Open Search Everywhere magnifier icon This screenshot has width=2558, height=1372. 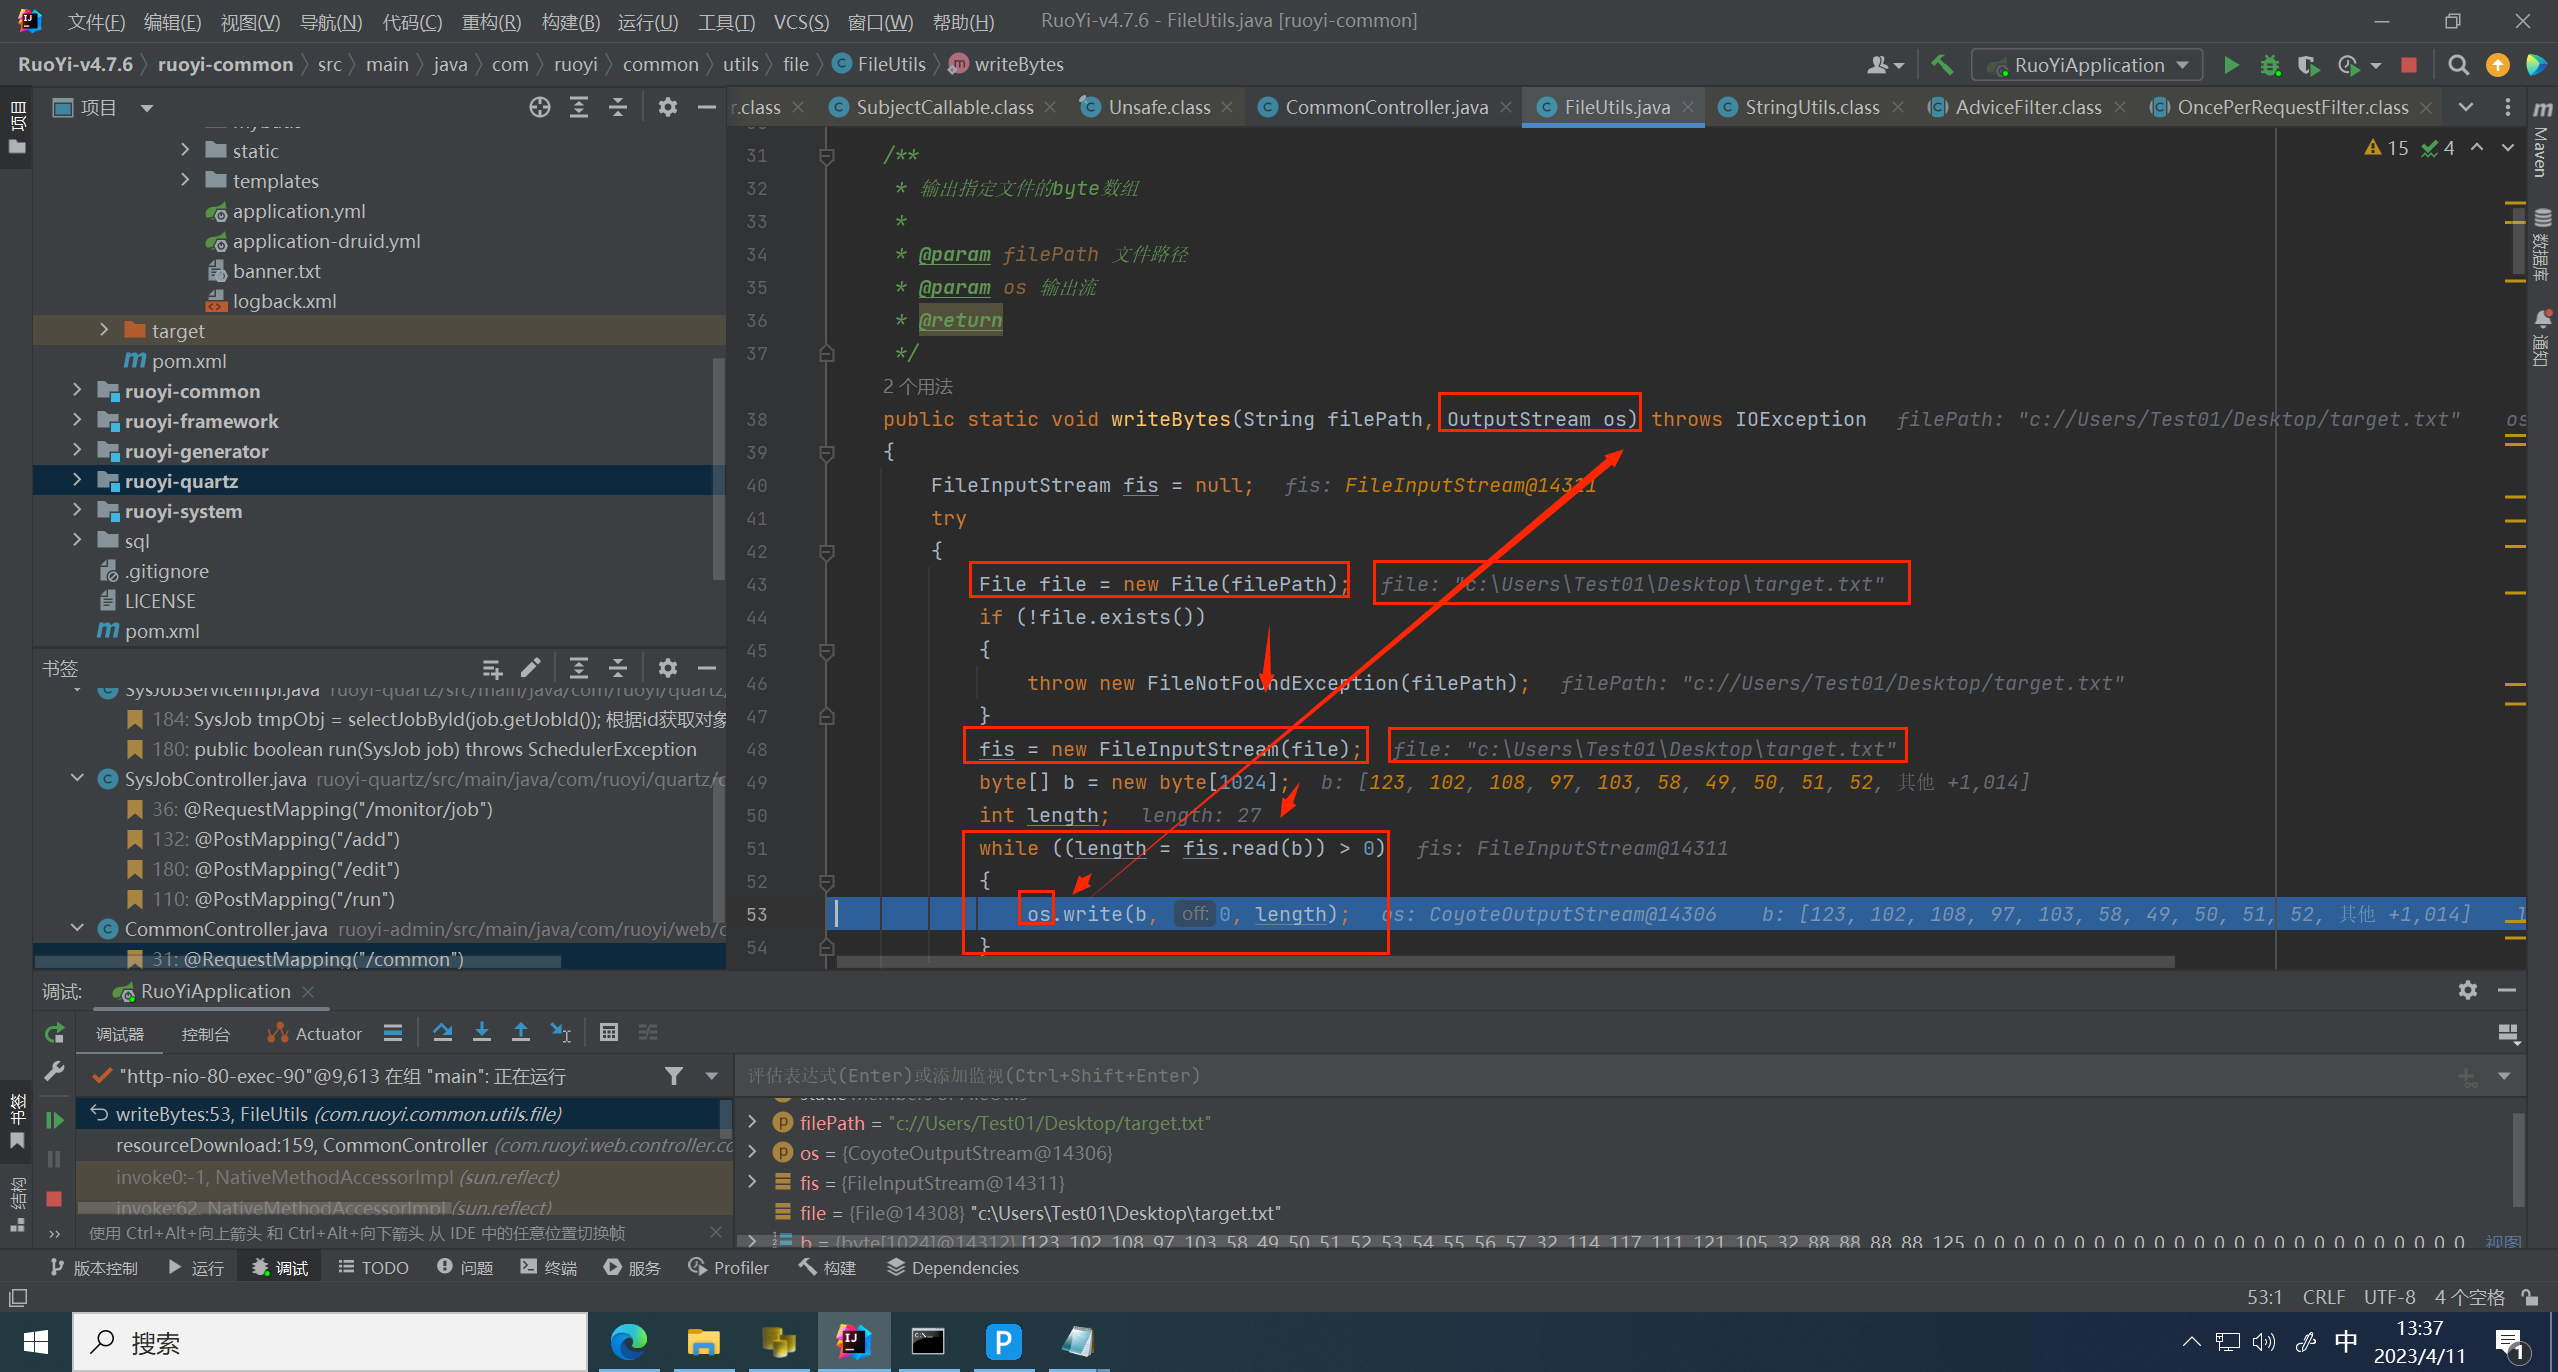tap(2458, 65)
